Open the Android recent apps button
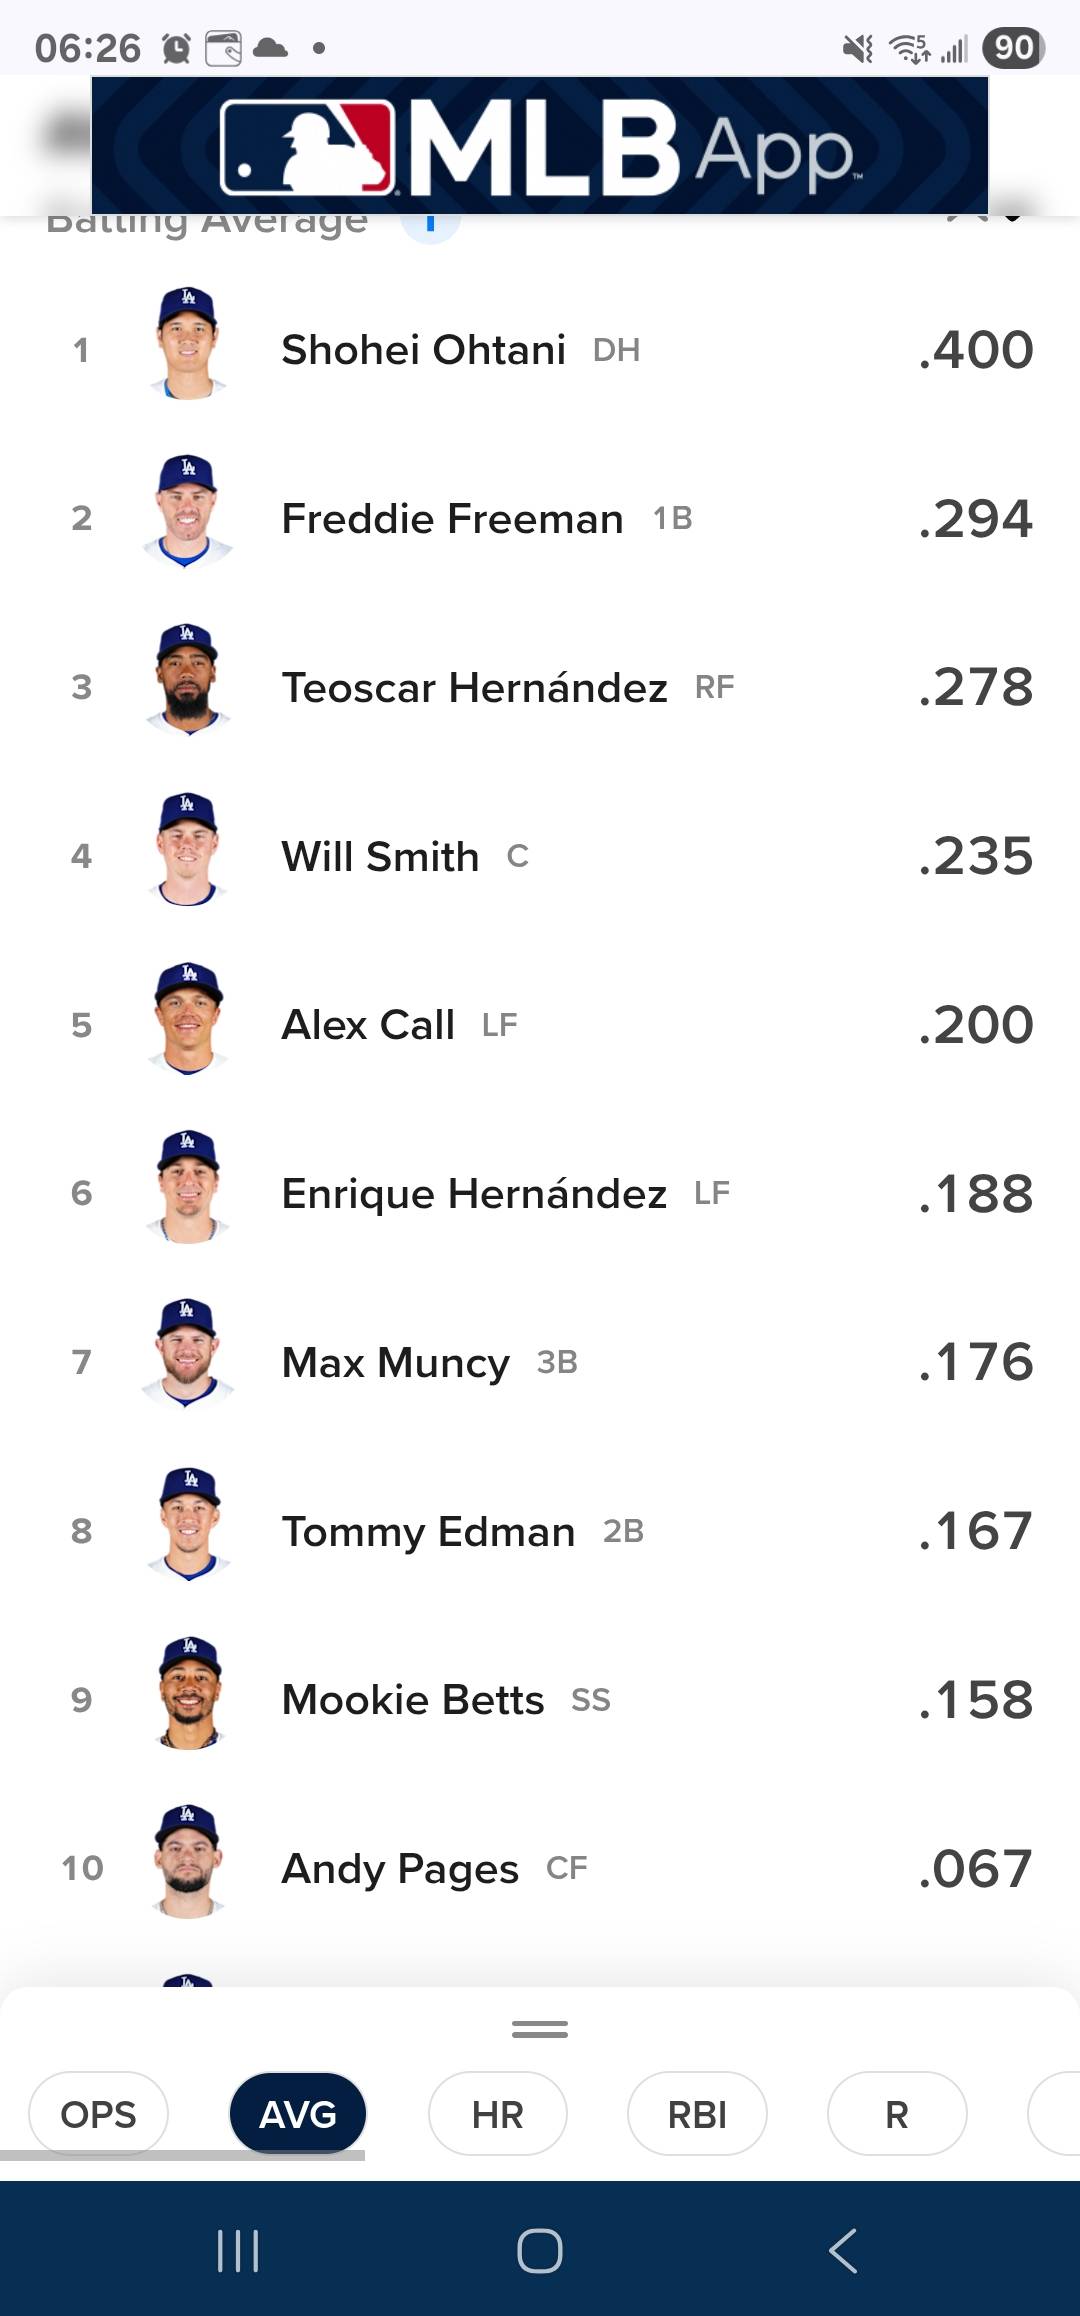The height and width of the screenshot is (2316, 1080). click(238, 2251)
